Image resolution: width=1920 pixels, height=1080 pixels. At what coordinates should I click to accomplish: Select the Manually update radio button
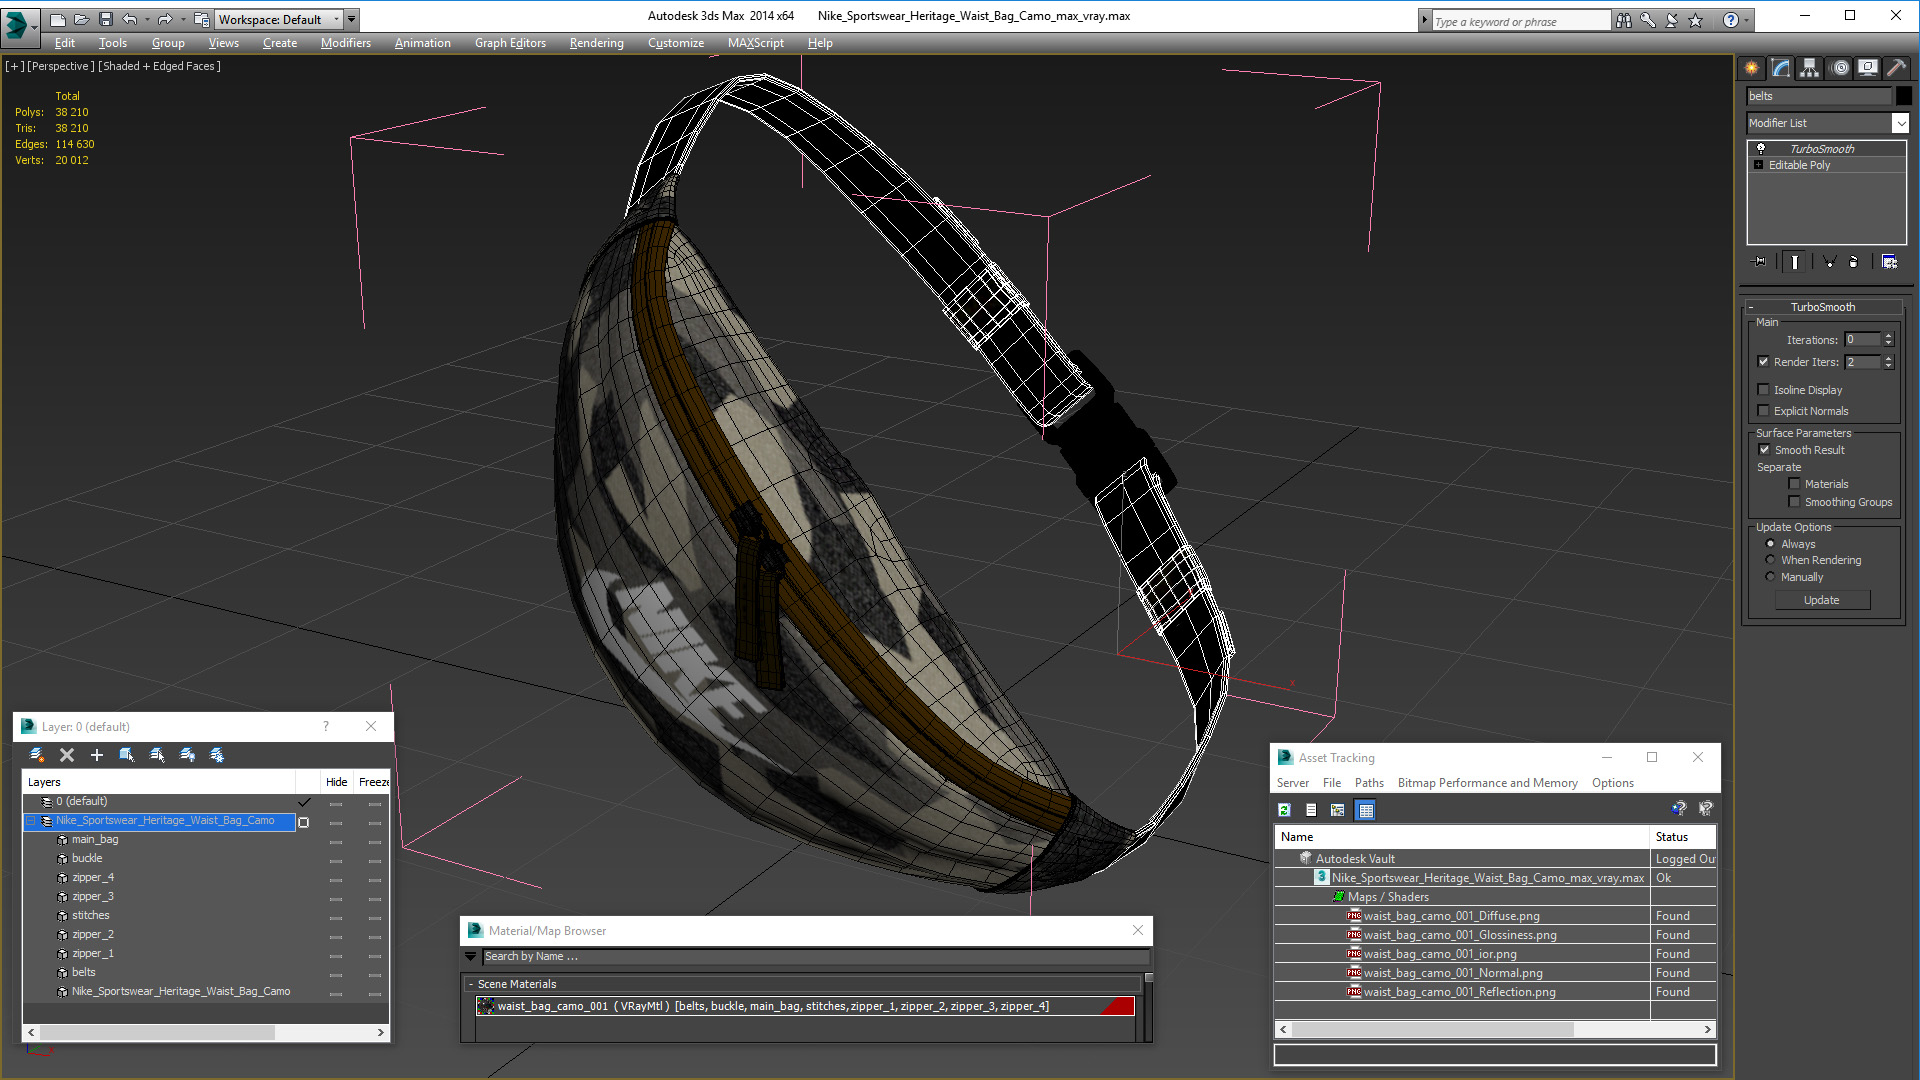[1770, 577]
